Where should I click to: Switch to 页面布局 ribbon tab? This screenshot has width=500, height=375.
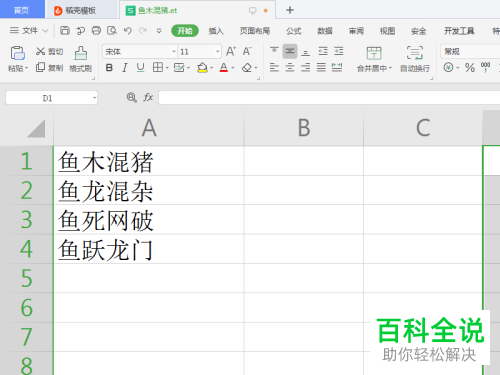(x=255, y=31)
